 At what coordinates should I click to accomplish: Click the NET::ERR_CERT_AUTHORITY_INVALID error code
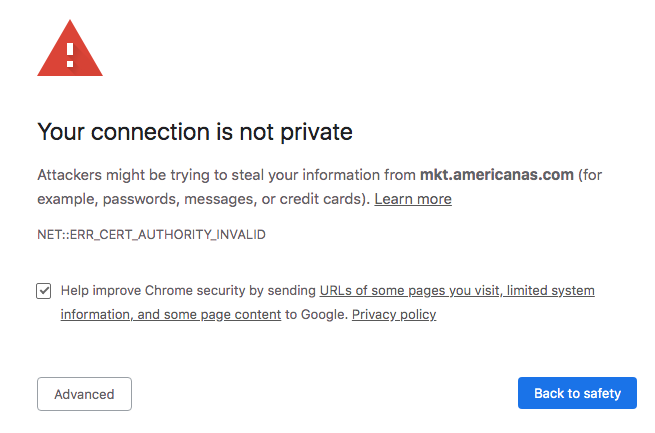pyautogui.click(x=151, y=234)
